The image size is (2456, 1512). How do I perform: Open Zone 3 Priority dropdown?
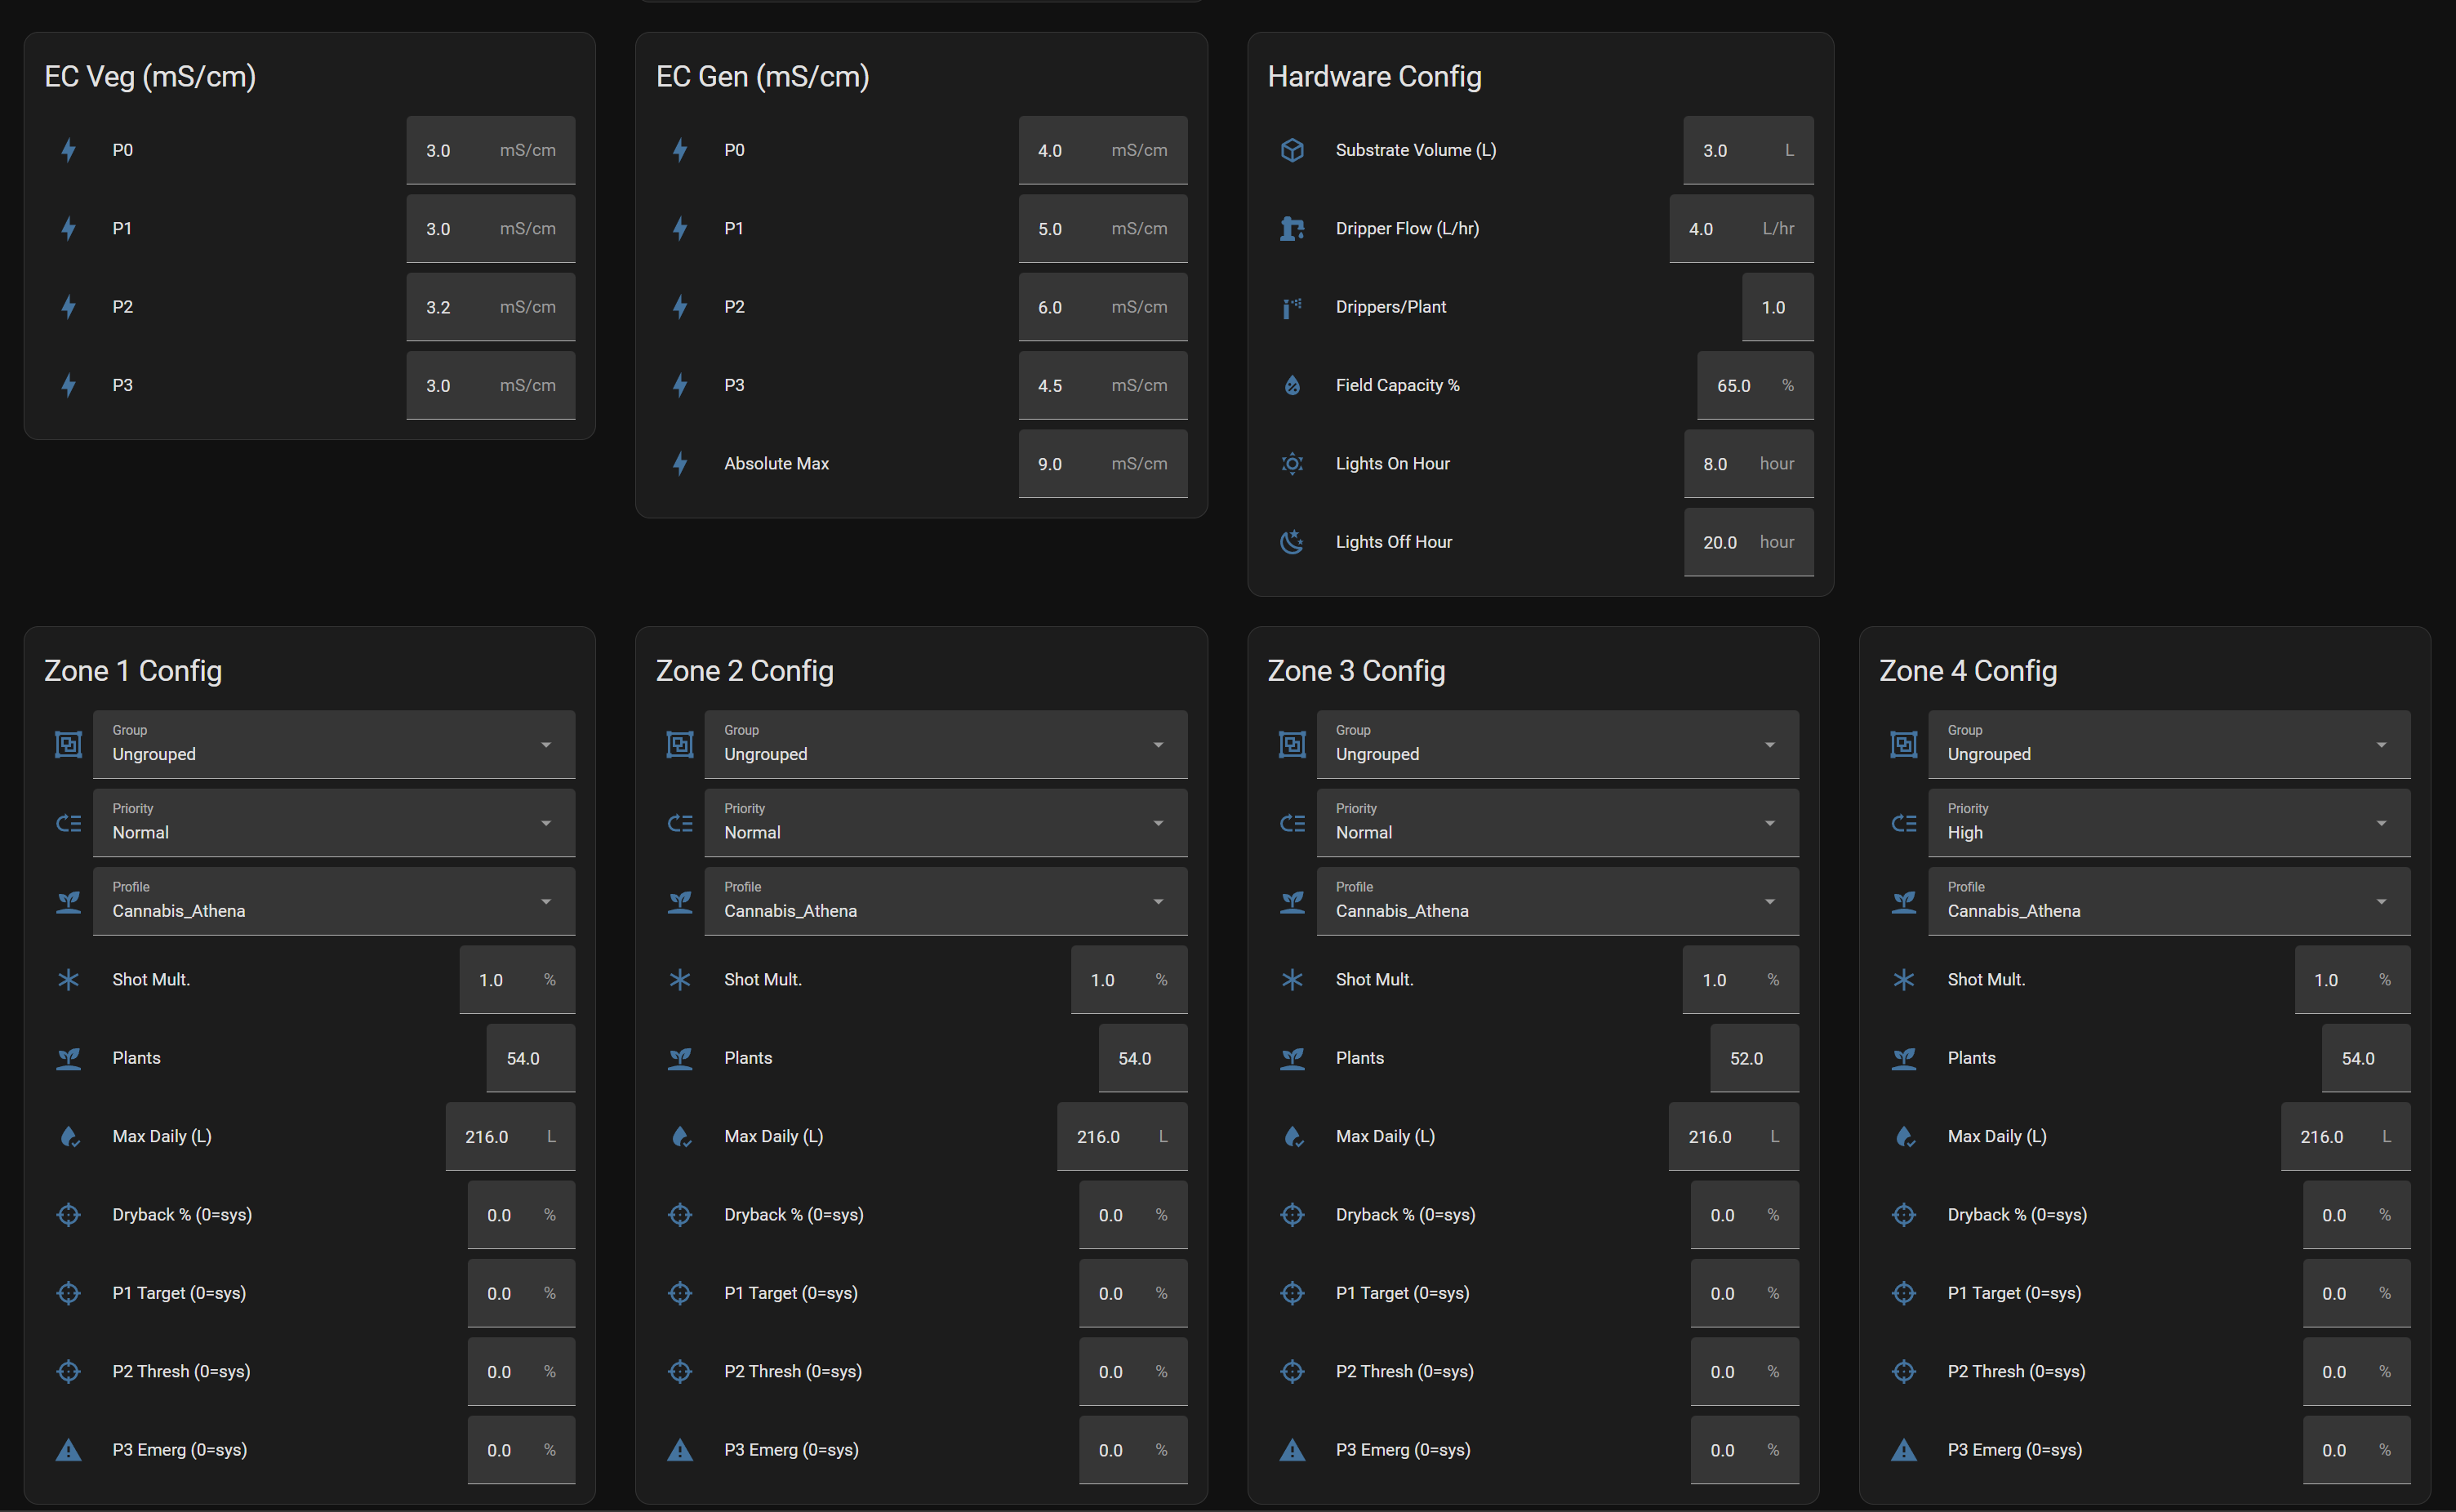tap(1557, 823)
